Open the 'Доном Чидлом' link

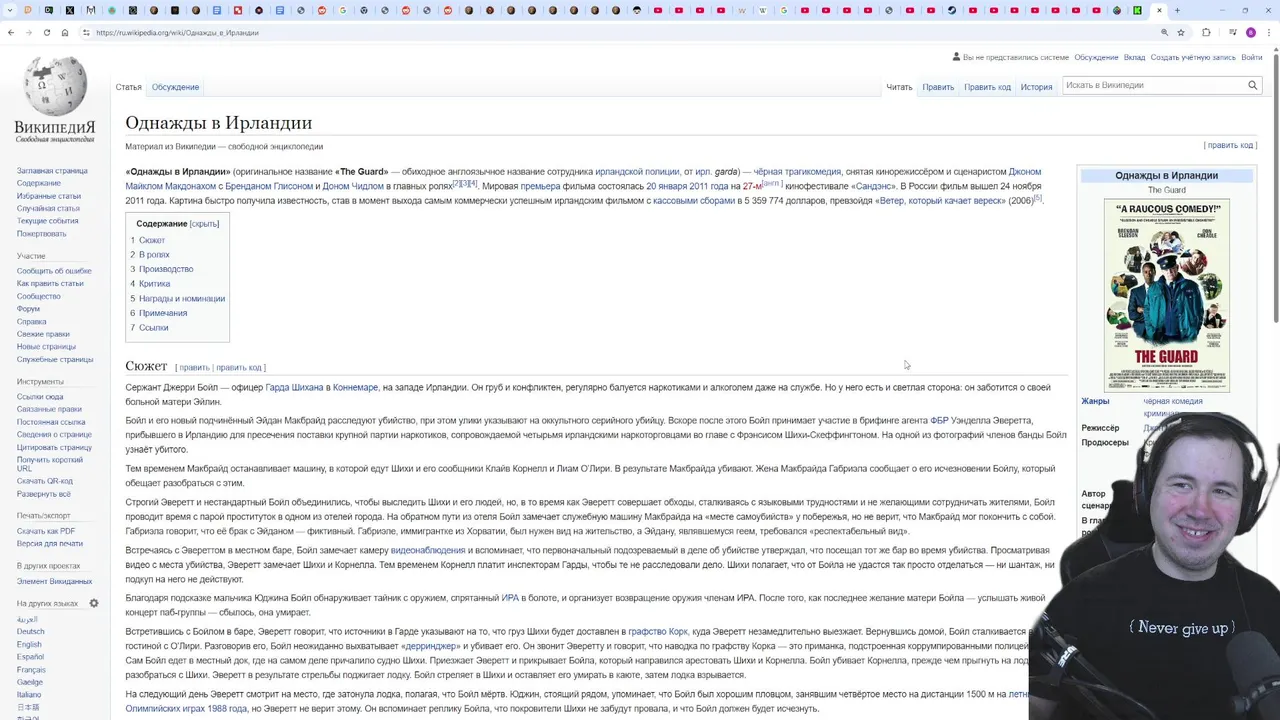tap(354, 186)
